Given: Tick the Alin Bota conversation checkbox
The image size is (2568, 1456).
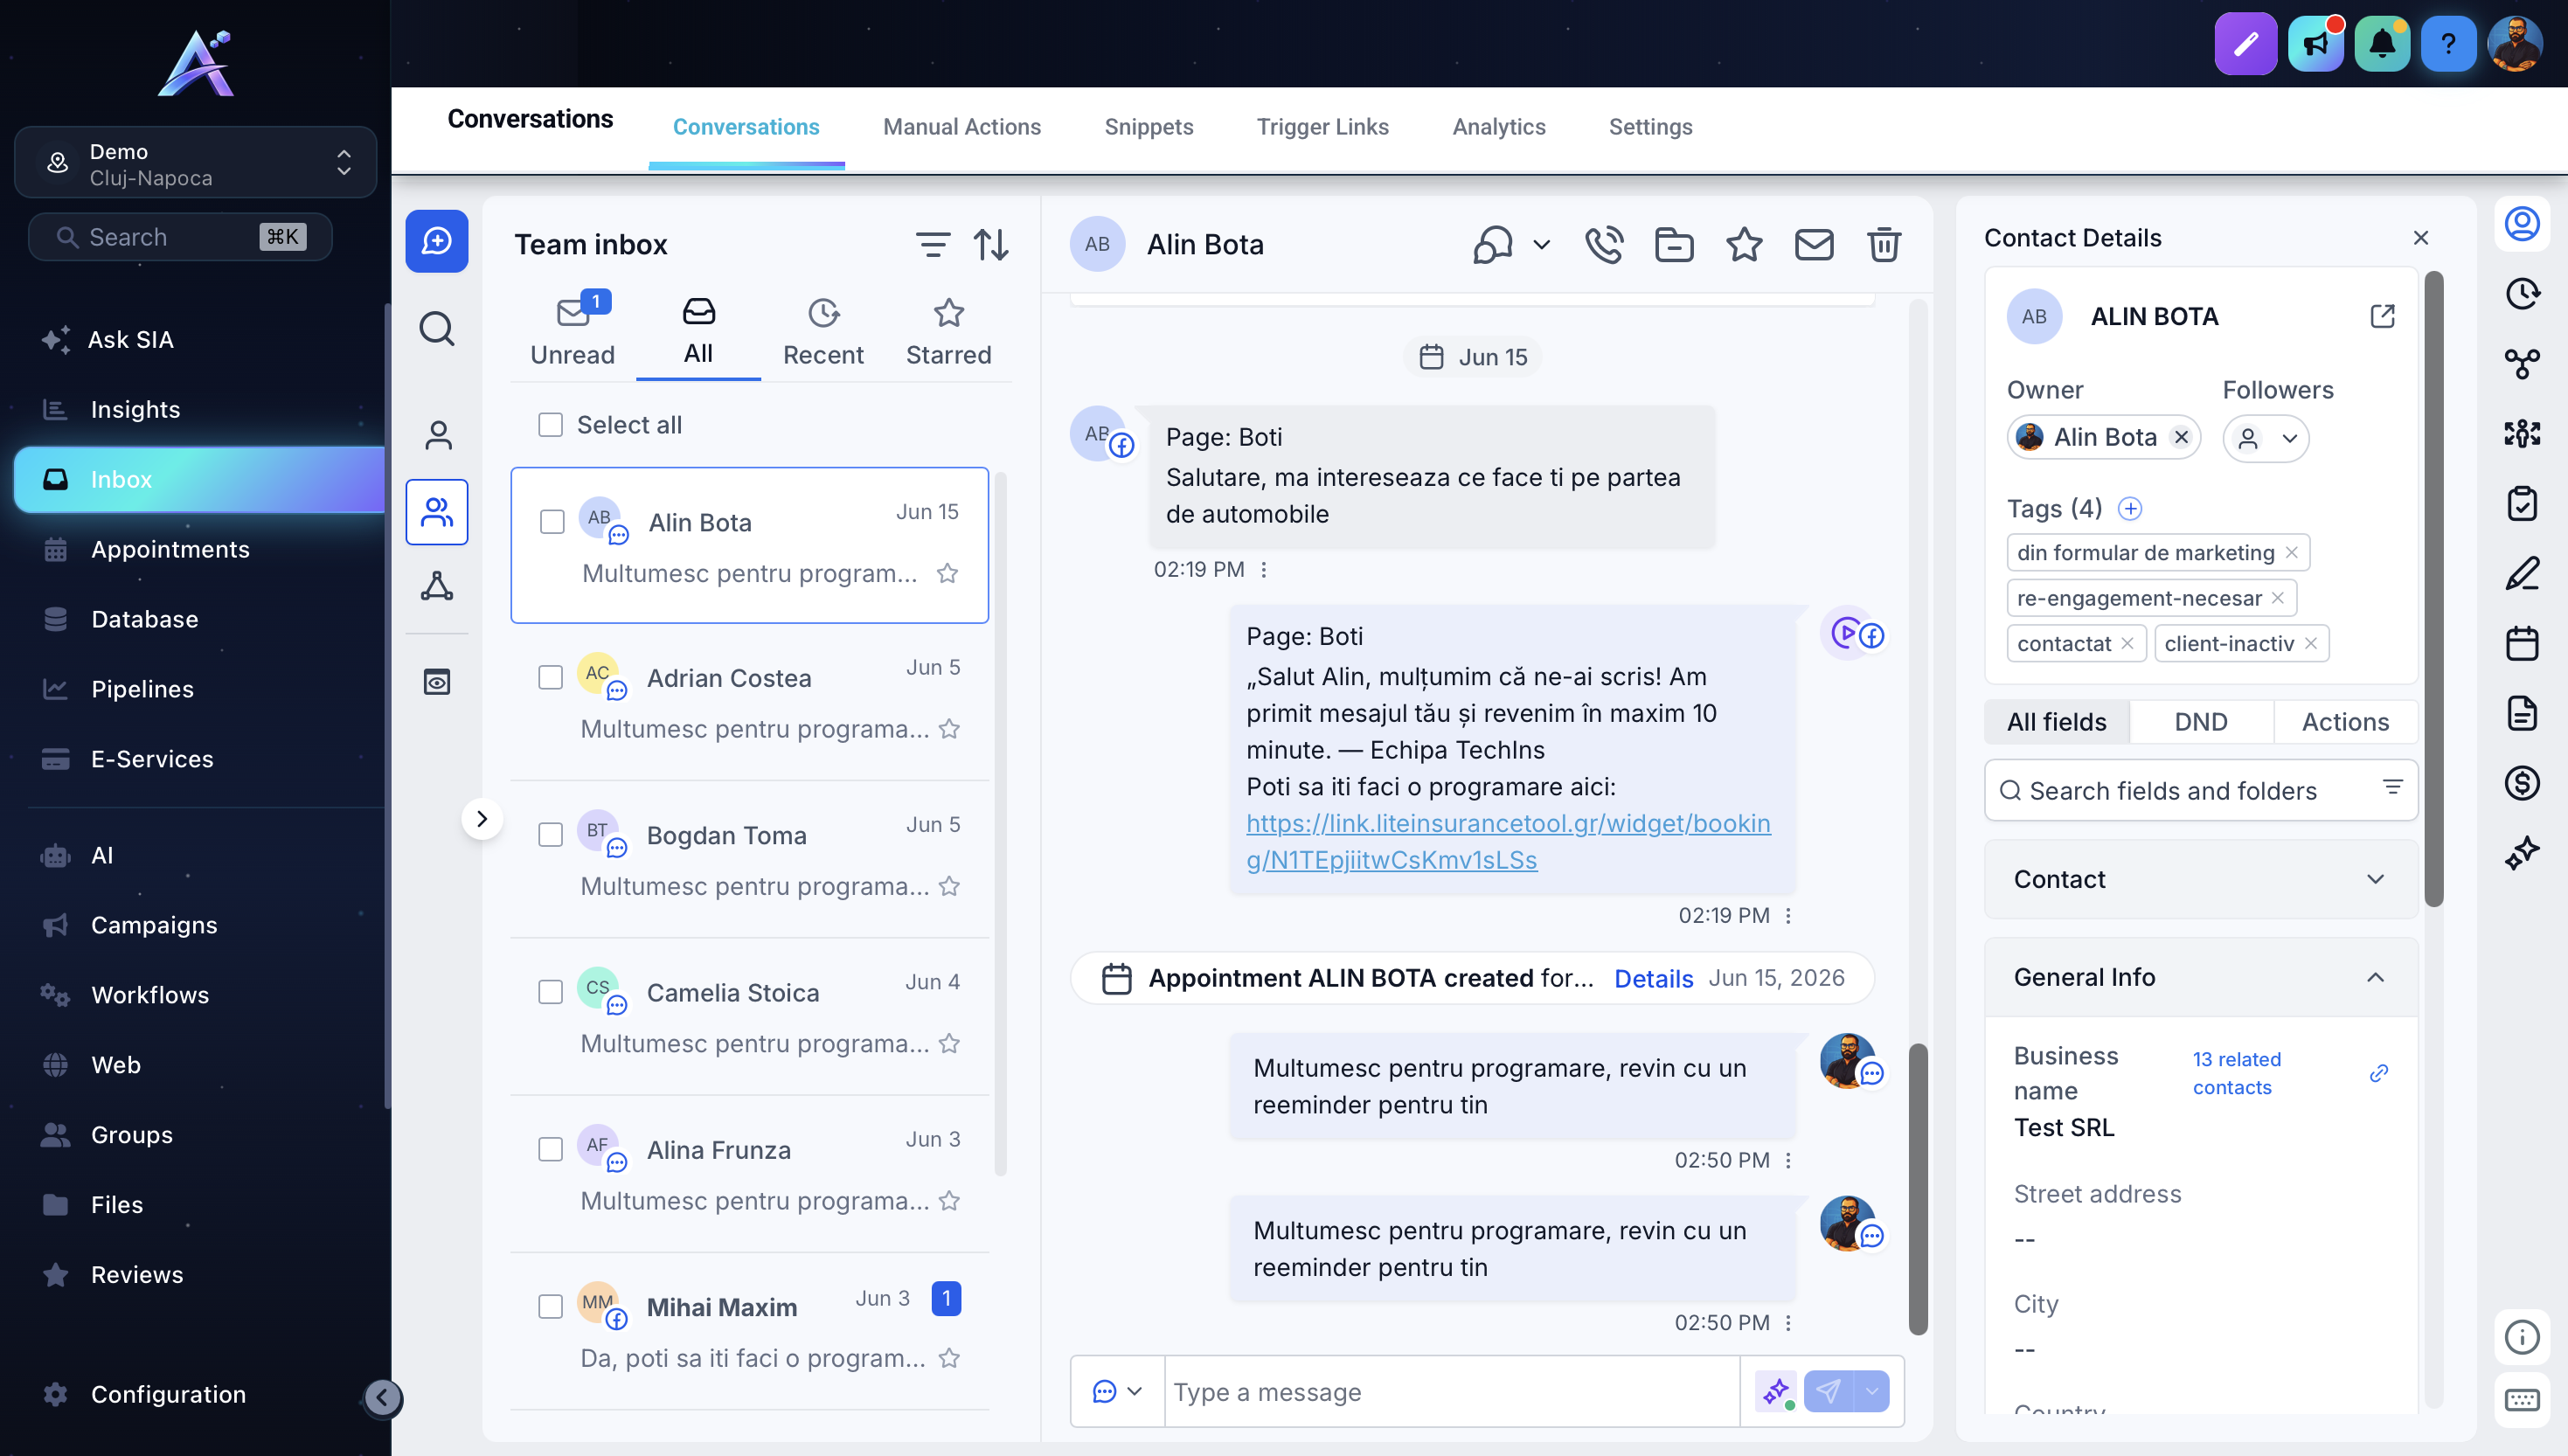Looking at the screenshot, I should (552, 522).
